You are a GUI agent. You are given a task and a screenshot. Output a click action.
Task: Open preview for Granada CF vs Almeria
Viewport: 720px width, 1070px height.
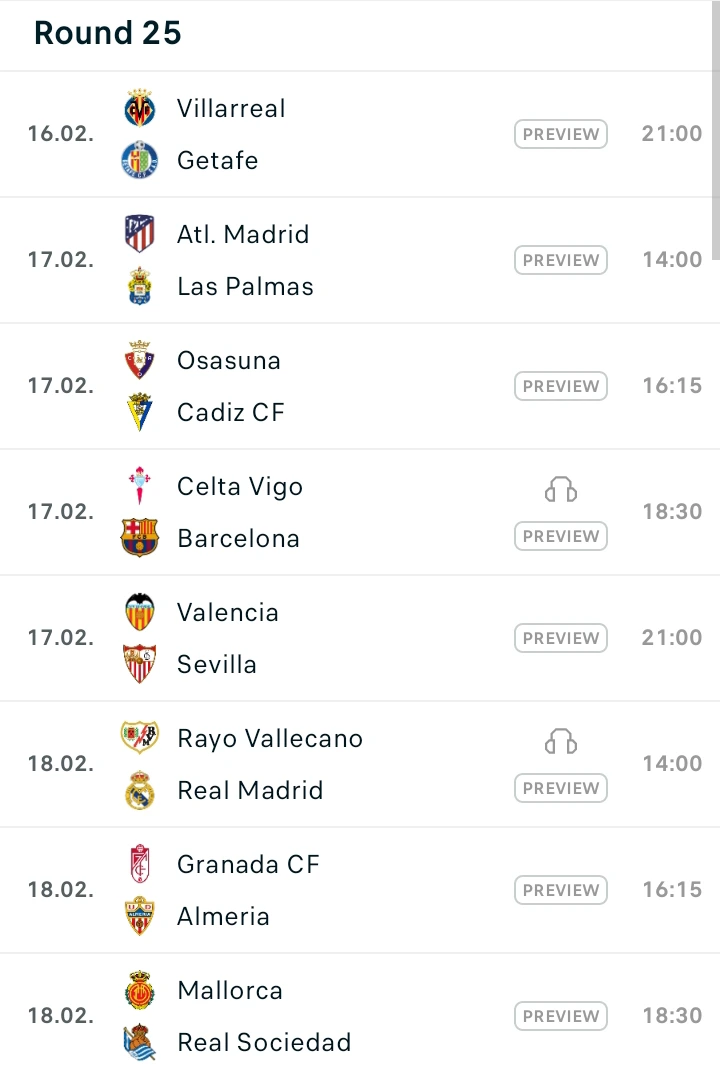(x=561, y=890)
